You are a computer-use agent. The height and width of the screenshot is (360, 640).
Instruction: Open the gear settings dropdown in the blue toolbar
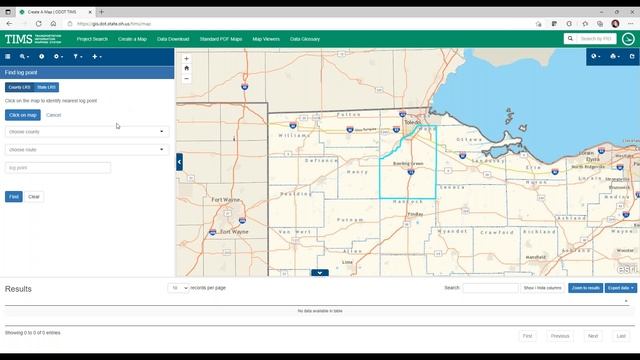58,57
